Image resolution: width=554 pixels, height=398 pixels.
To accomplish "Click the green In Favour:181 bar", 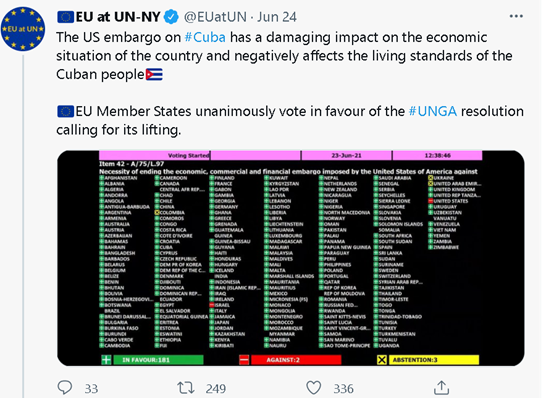I will [158, 360].
